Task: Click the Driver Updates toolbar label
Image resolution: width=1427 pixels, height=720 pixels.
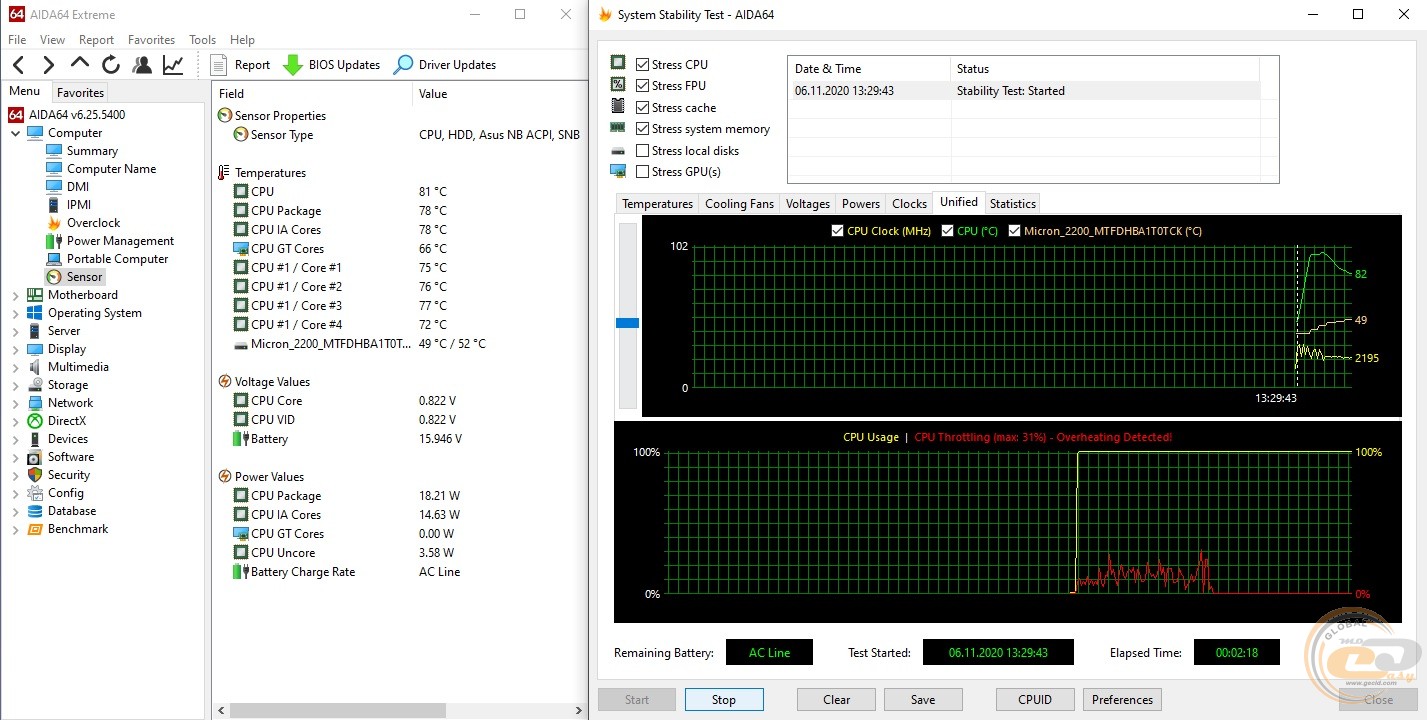Action: 457,65
